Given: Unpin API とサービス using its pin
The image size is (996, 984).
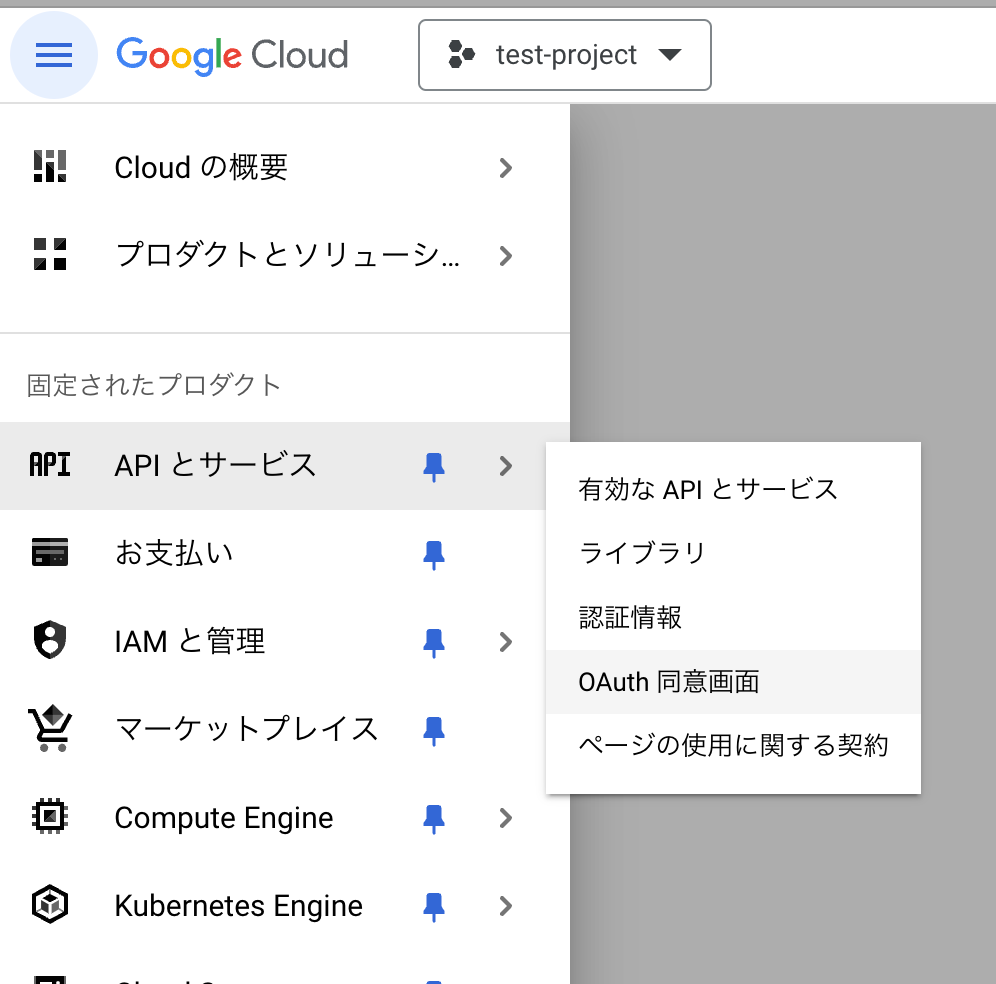Looking at the screenshot, I should [434, 466].
